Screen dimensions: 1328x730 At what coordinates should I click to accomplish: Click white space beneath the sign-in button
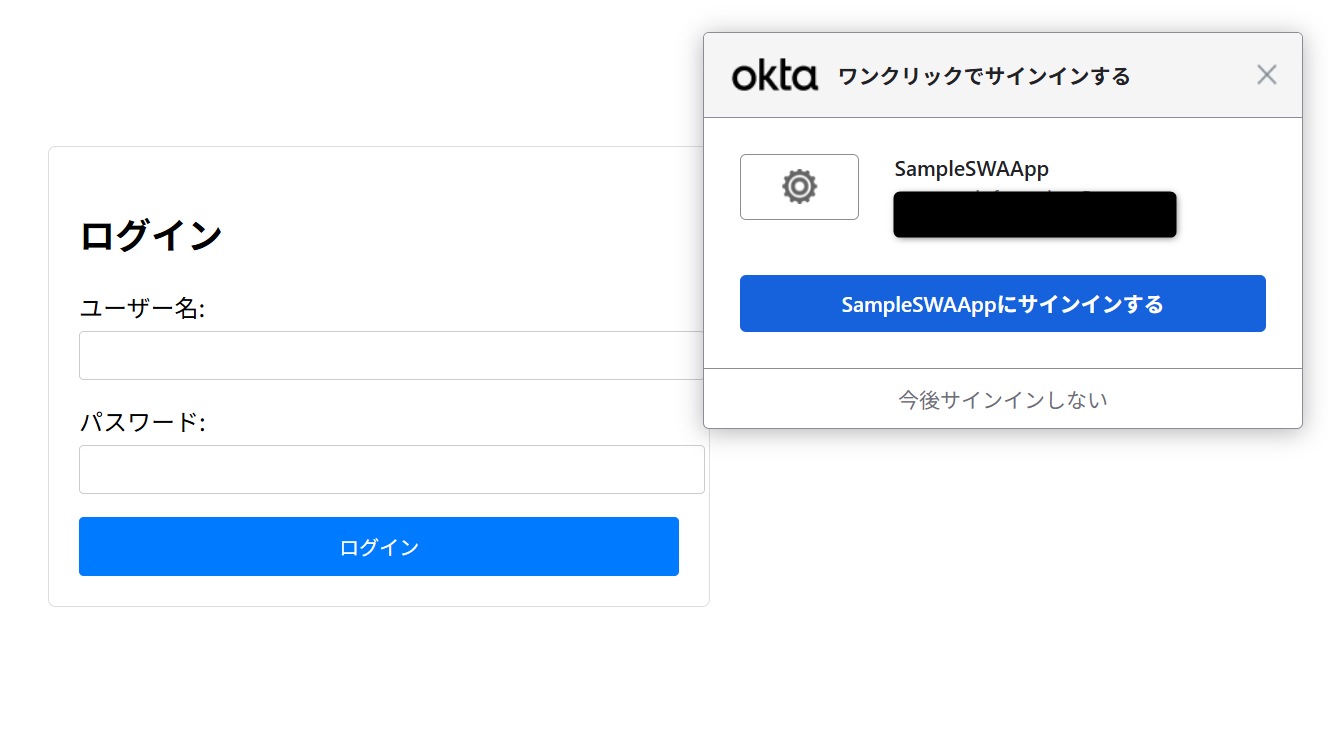[x=1002, y=350]
